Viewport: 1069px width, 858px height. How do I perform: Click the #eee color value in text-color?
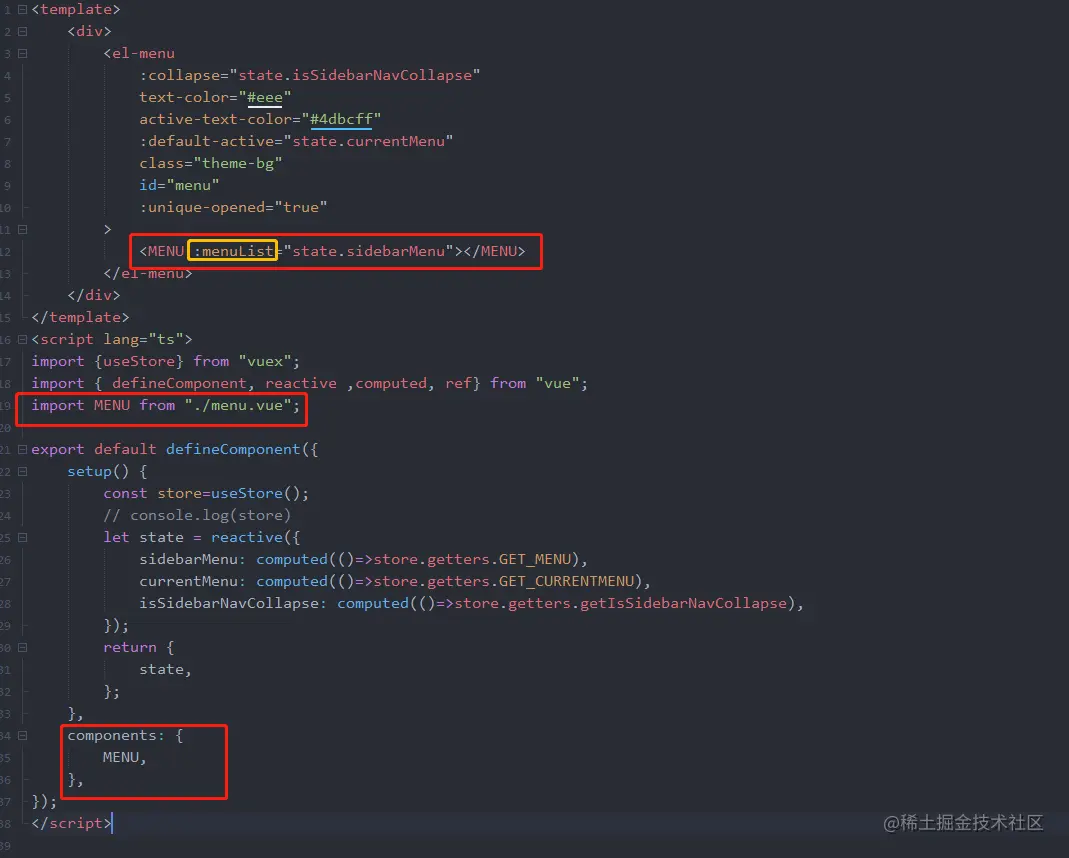(x=265, y=97)
